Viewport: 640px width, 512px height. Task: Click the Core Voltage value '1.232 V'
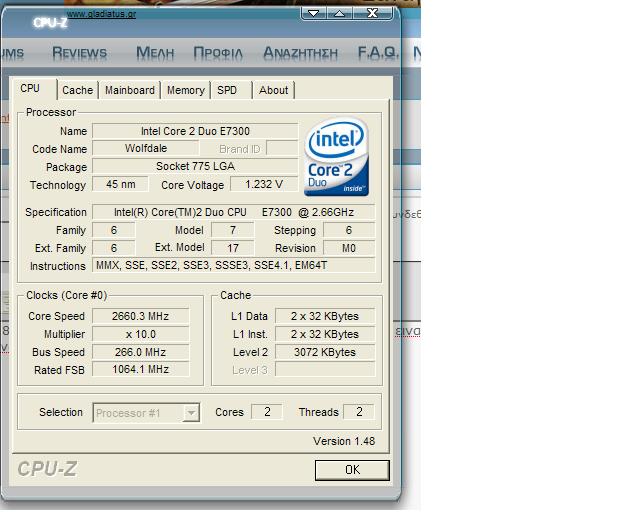click(x=264, y=184)
